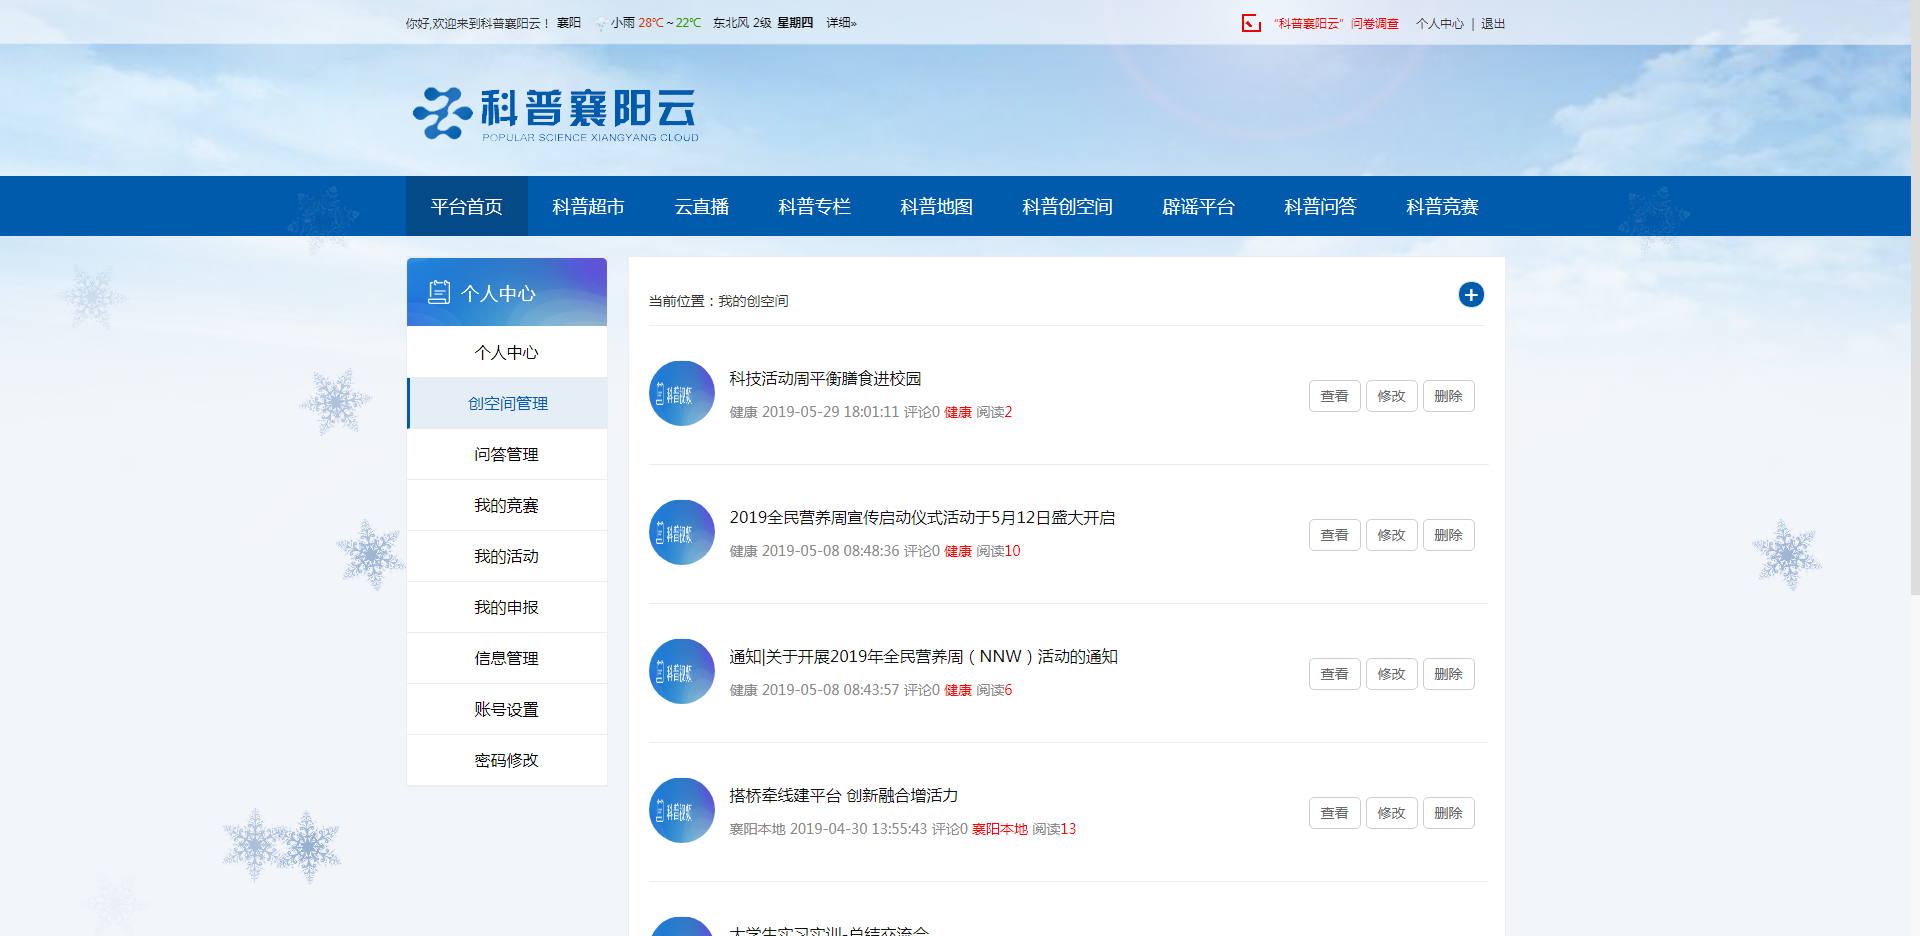
Task: Expand weather details via 详细» link
Action: point(841,23)
